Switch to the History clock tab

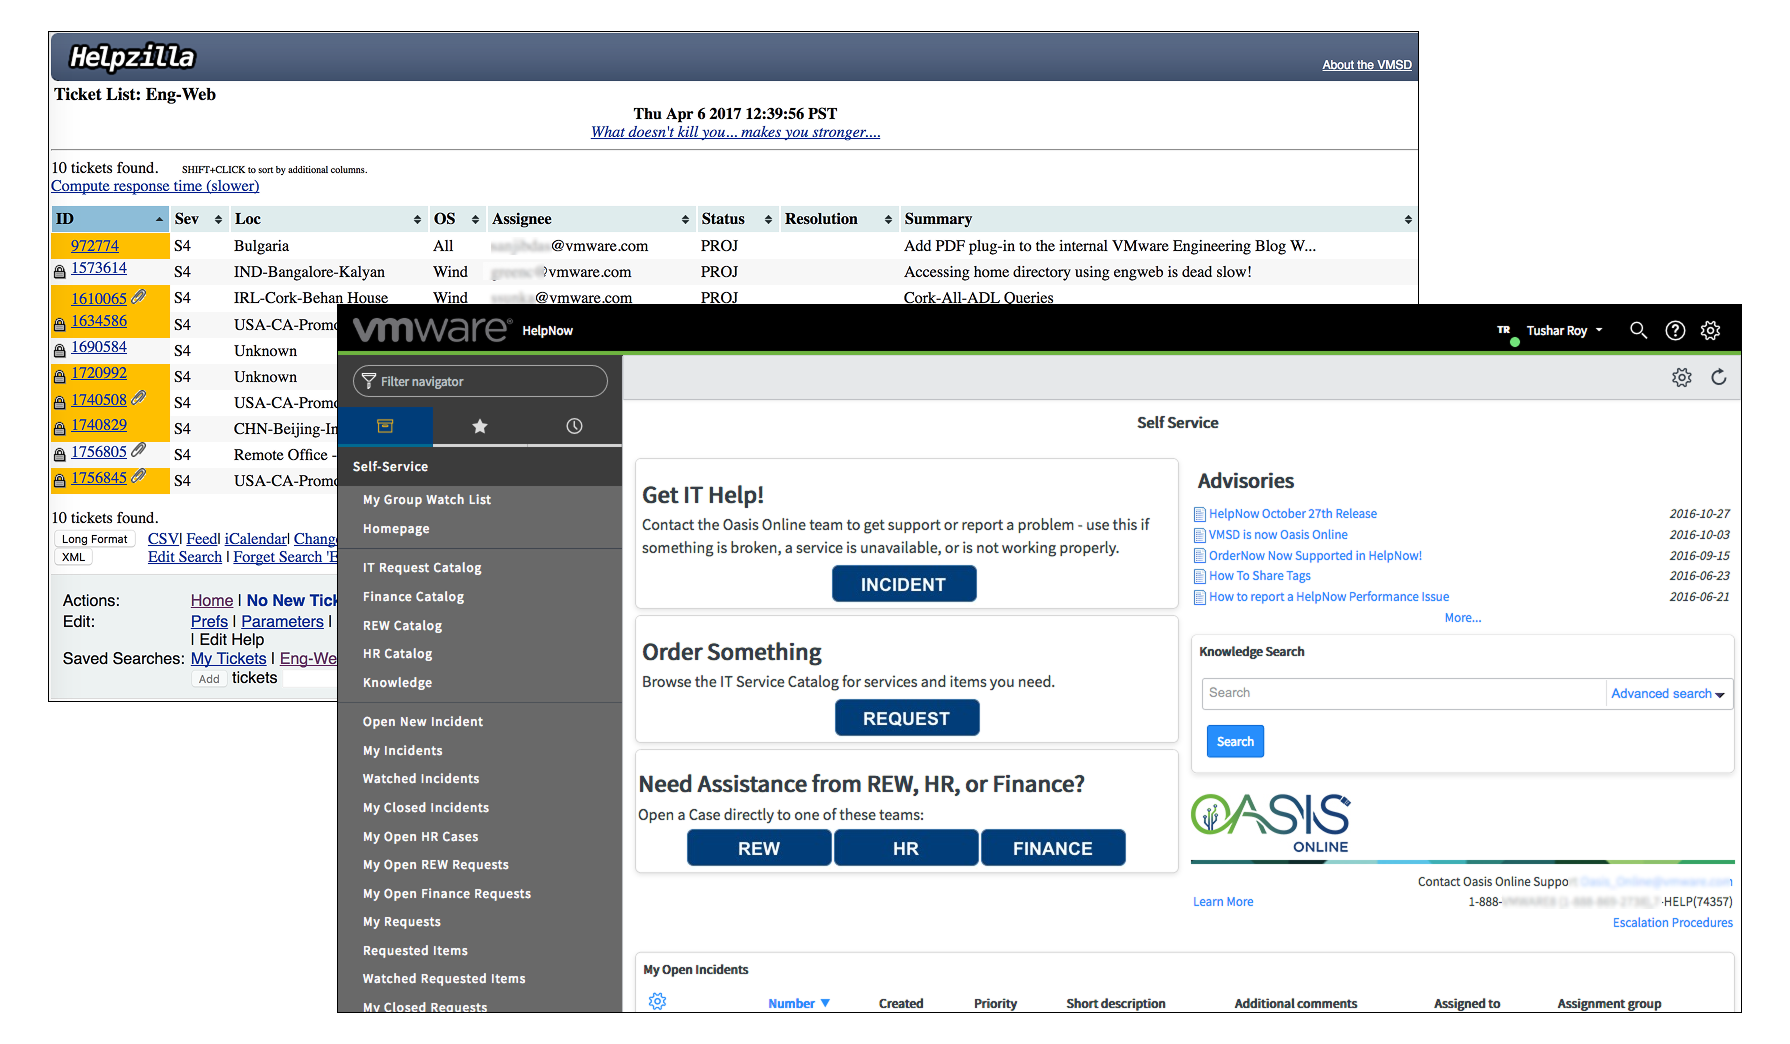574,426
